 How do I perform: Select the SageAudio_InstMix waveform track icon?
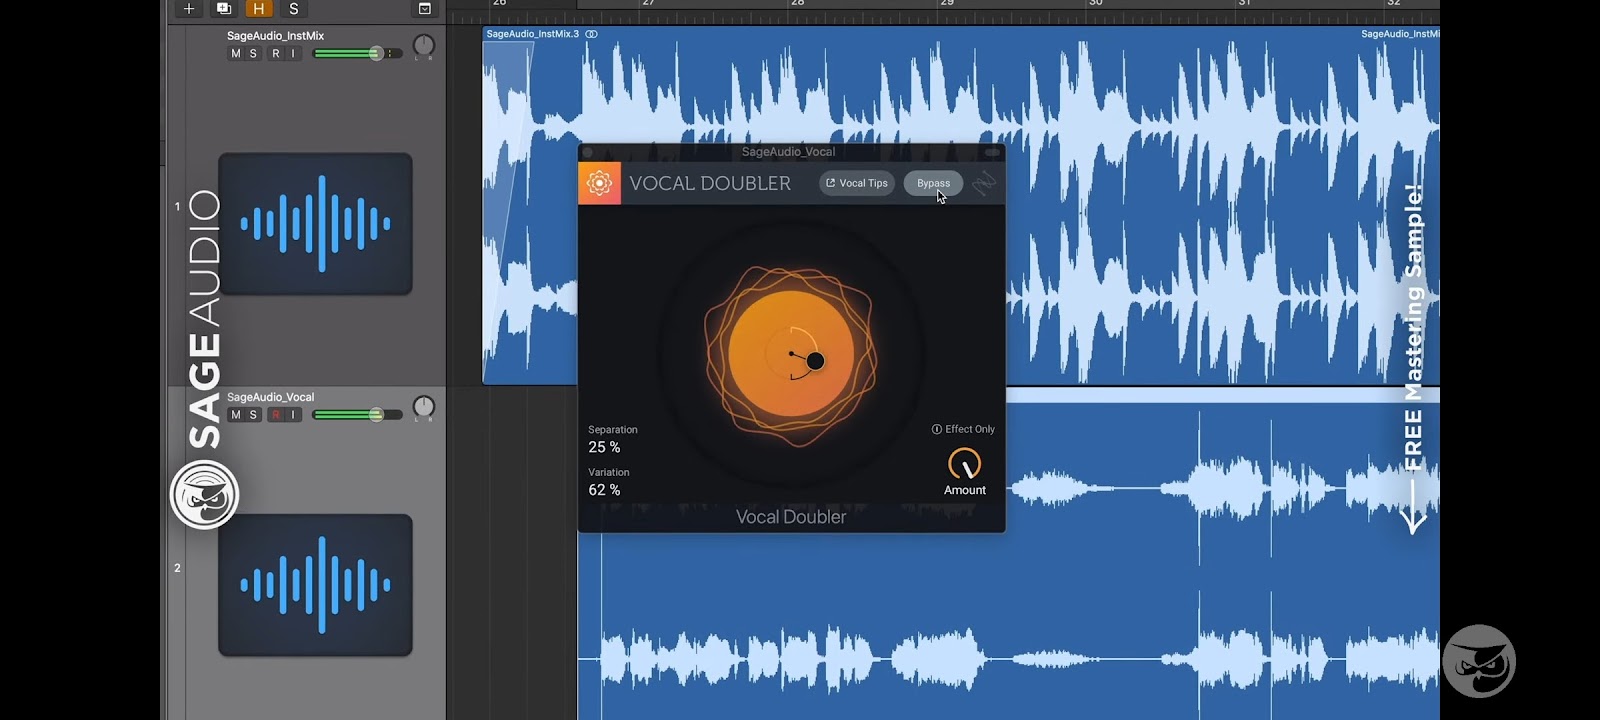315,224
